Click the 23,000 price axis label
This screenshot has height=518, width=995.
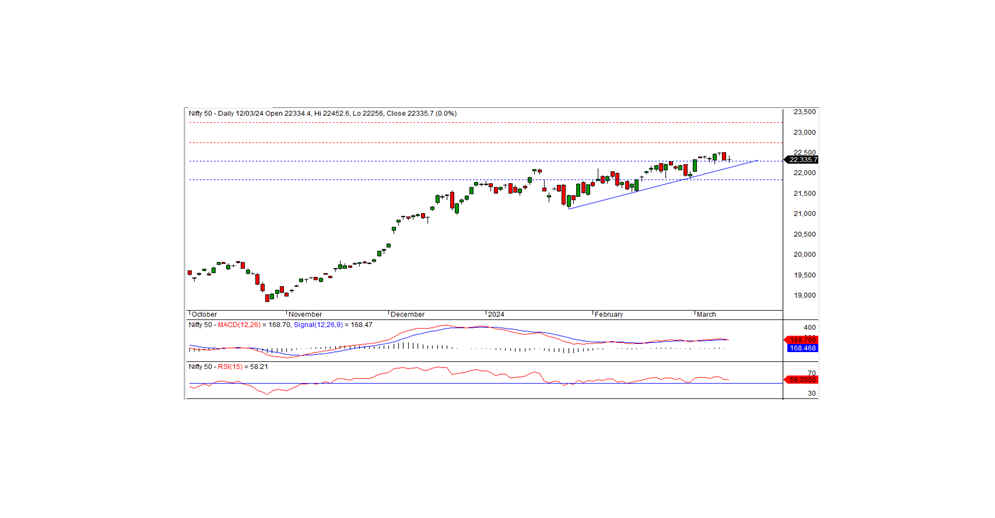click(805, 133)
